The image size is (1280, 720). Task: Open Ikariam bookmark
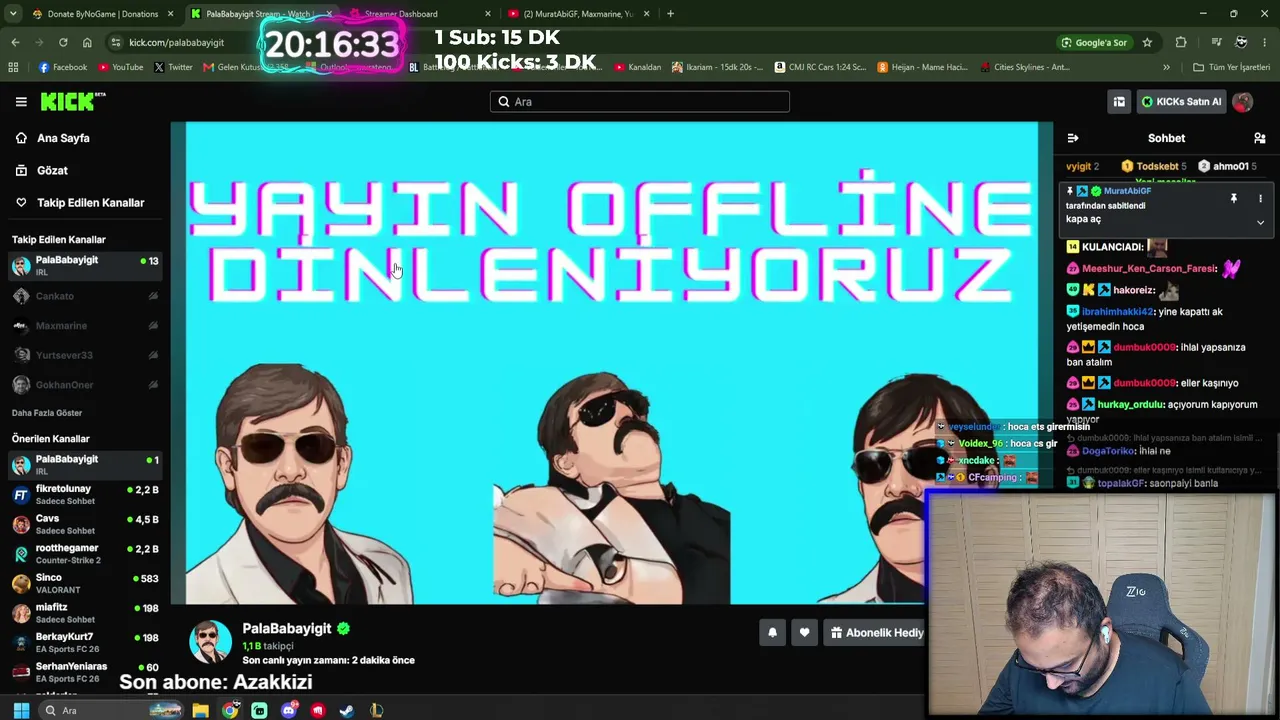pyautogui.click(x=717, y=67)
